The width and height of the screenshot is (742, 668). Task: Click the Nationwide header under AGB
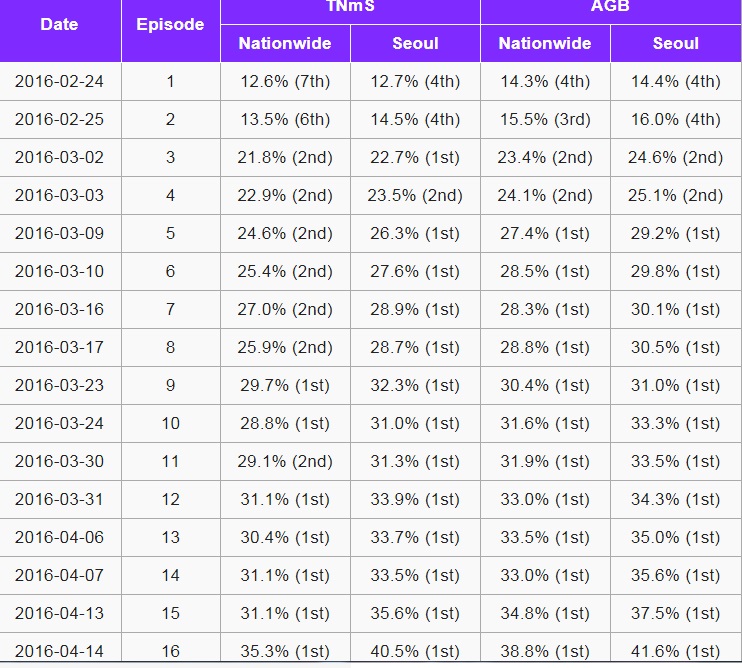click(x=545, y=44)
